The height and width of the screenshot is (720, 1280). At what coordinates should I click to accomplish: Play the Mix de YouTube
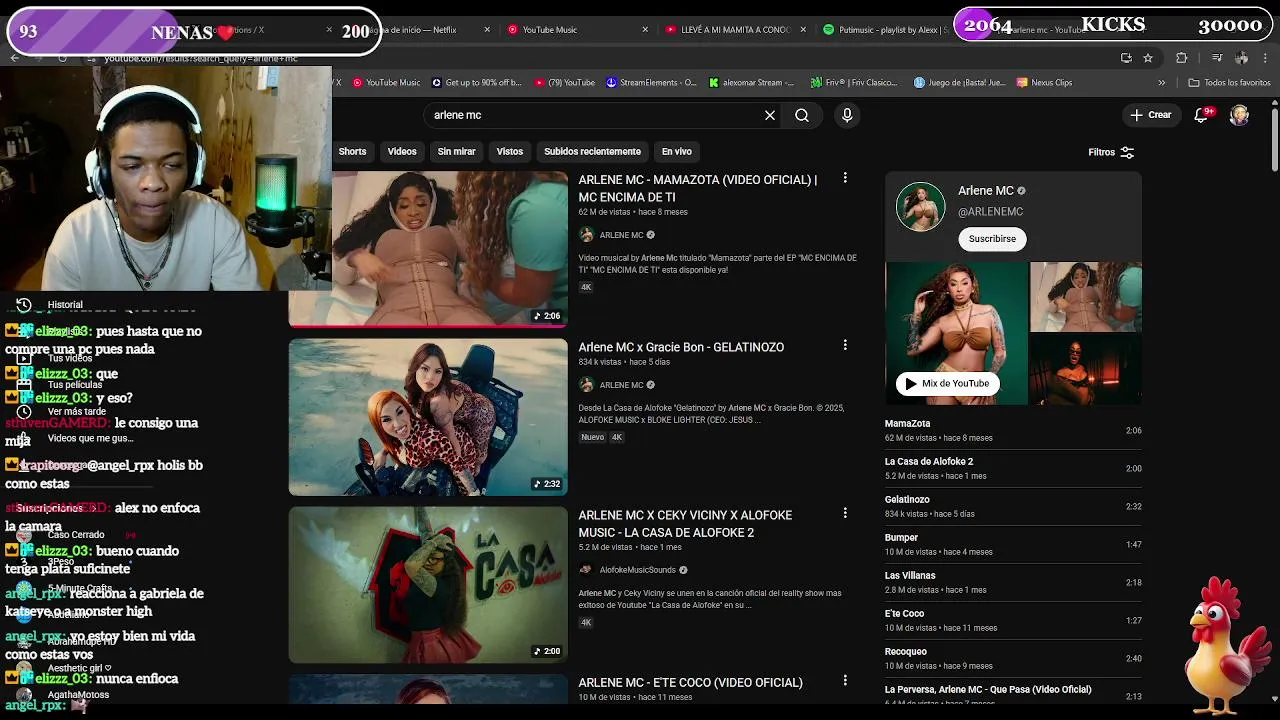pyautogui.click(x=947, y=383)
